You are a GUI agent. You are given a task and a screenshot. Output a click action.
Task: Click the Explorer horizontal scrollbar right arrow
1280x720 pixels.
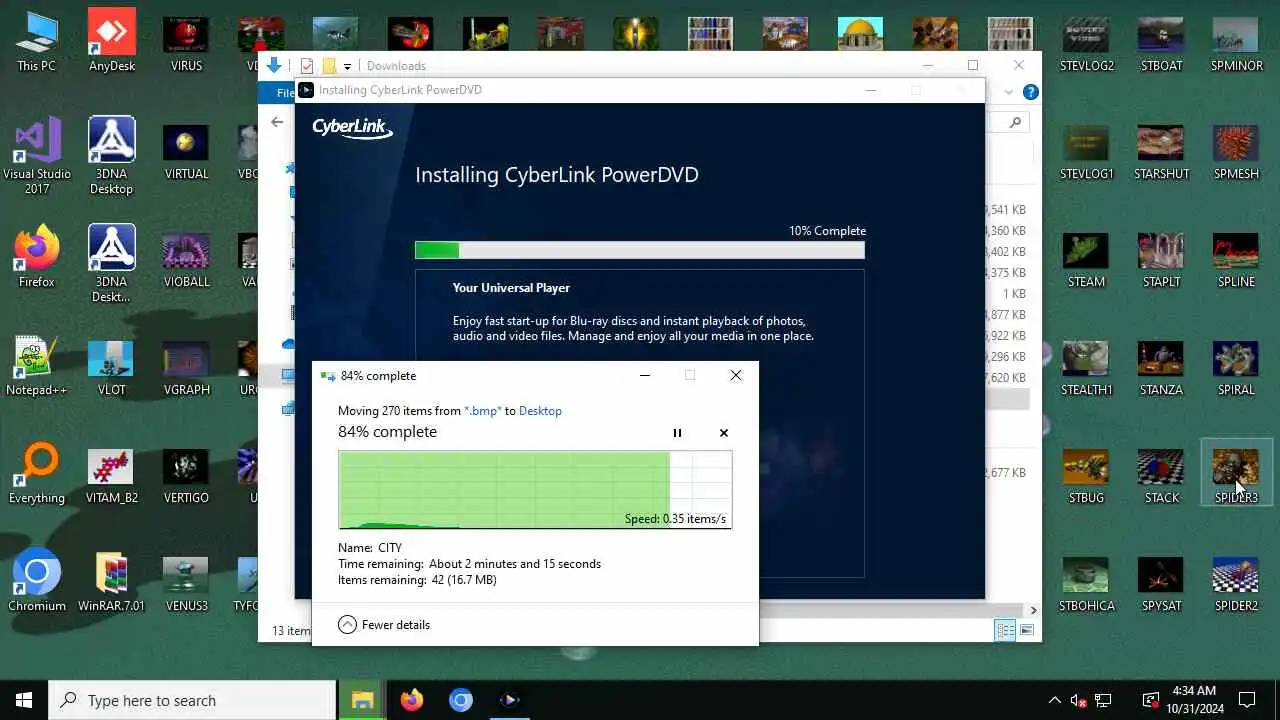(1033, 609)
